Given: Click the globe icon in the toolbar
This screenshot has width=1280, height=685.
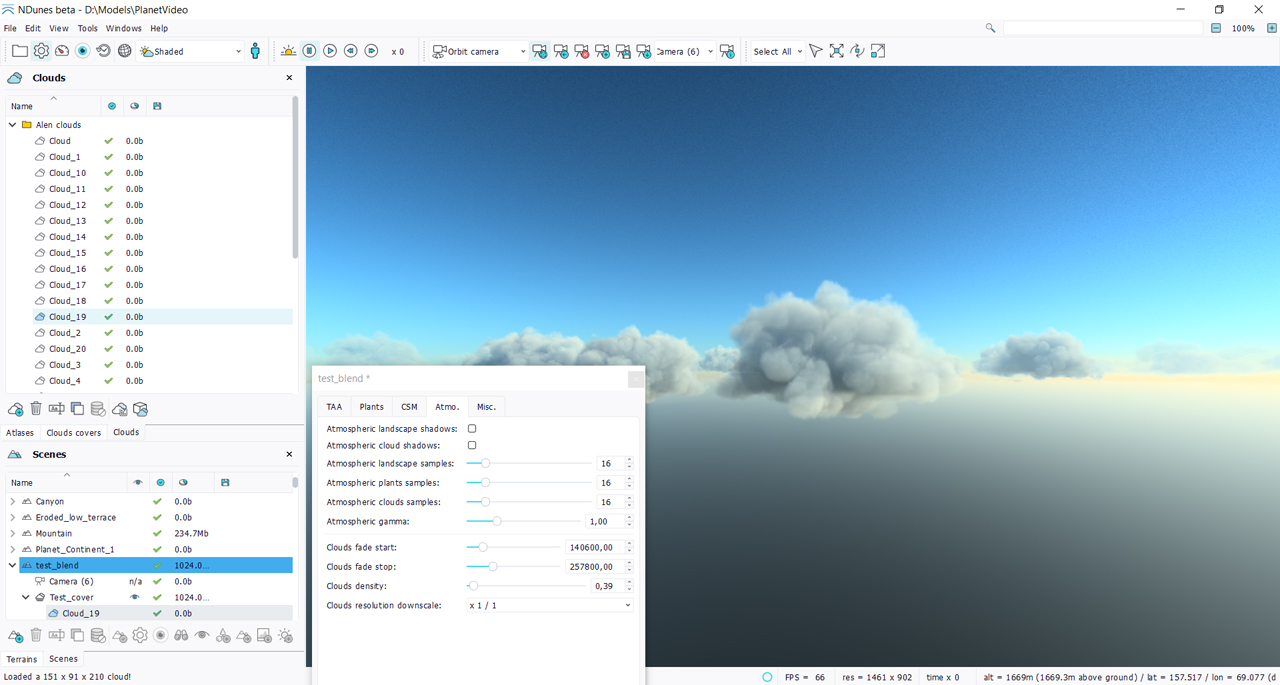Looking at the screenshot, I should point(125,51).
